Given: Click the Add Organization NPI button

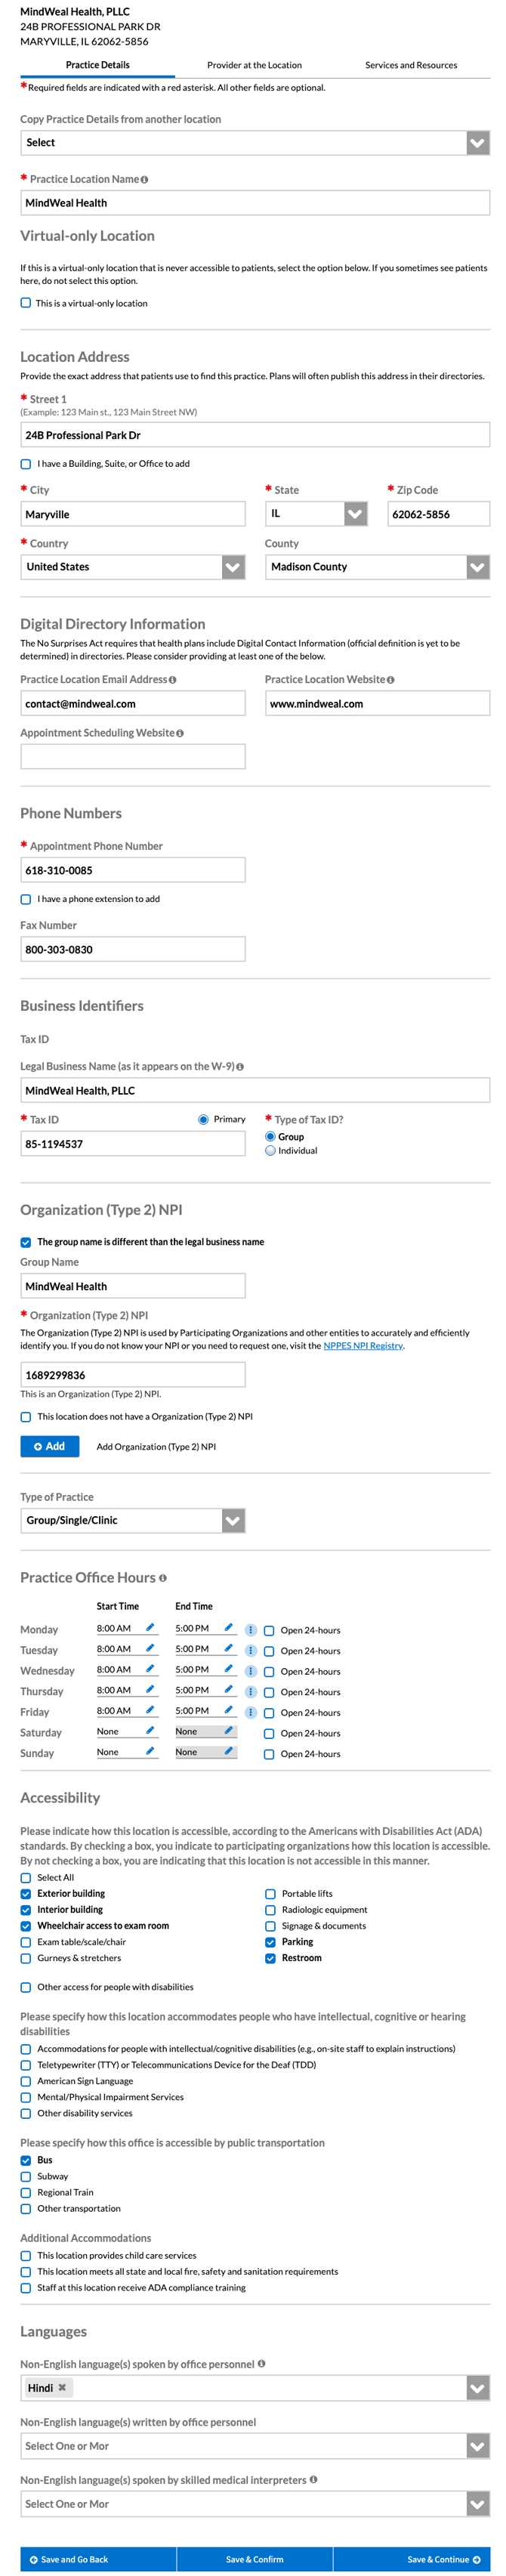Looking at the screenshot, I should (50, 1446).
